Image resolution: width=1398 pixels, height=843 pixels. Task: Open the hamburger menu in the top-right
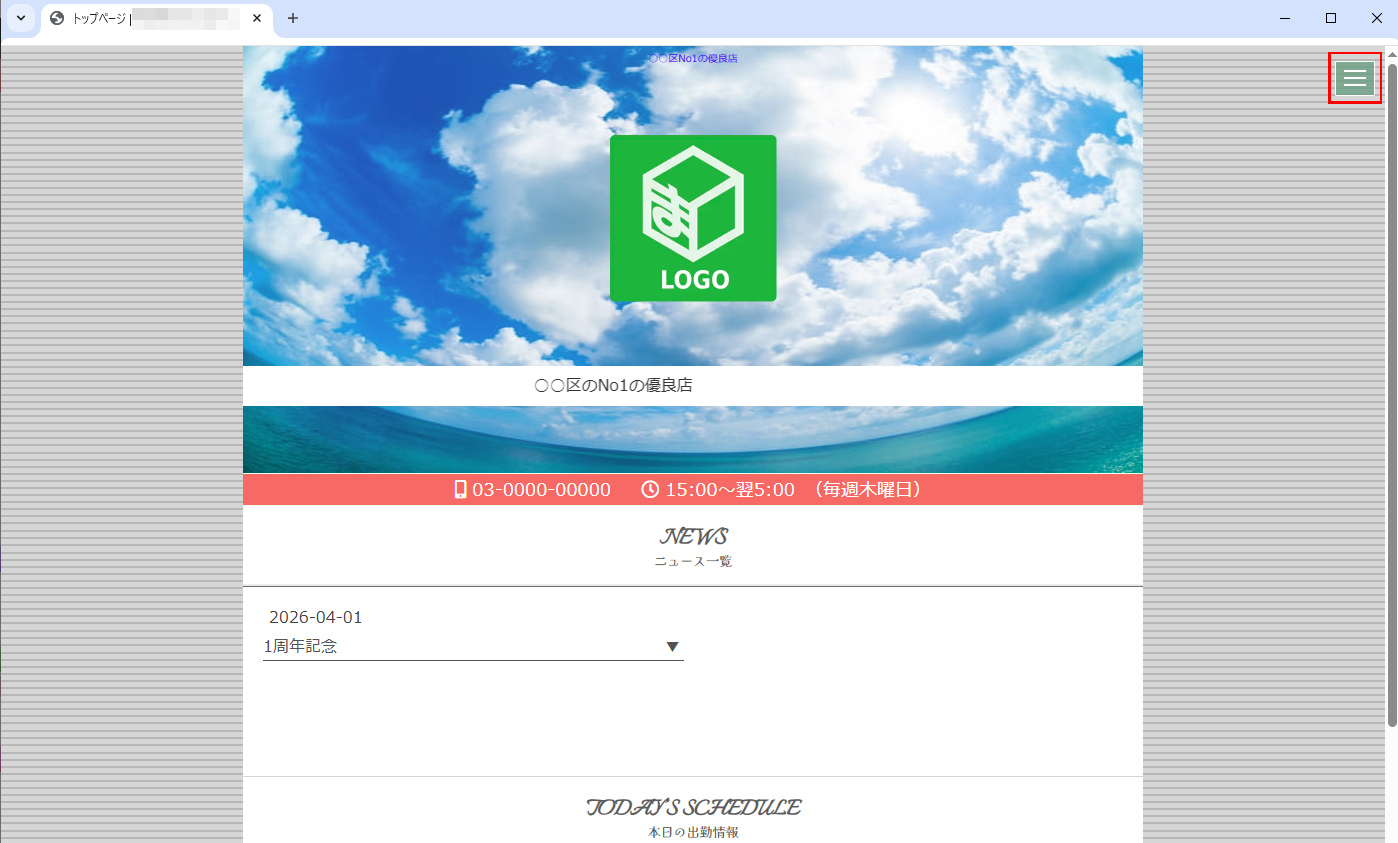tap(1354, 78)
